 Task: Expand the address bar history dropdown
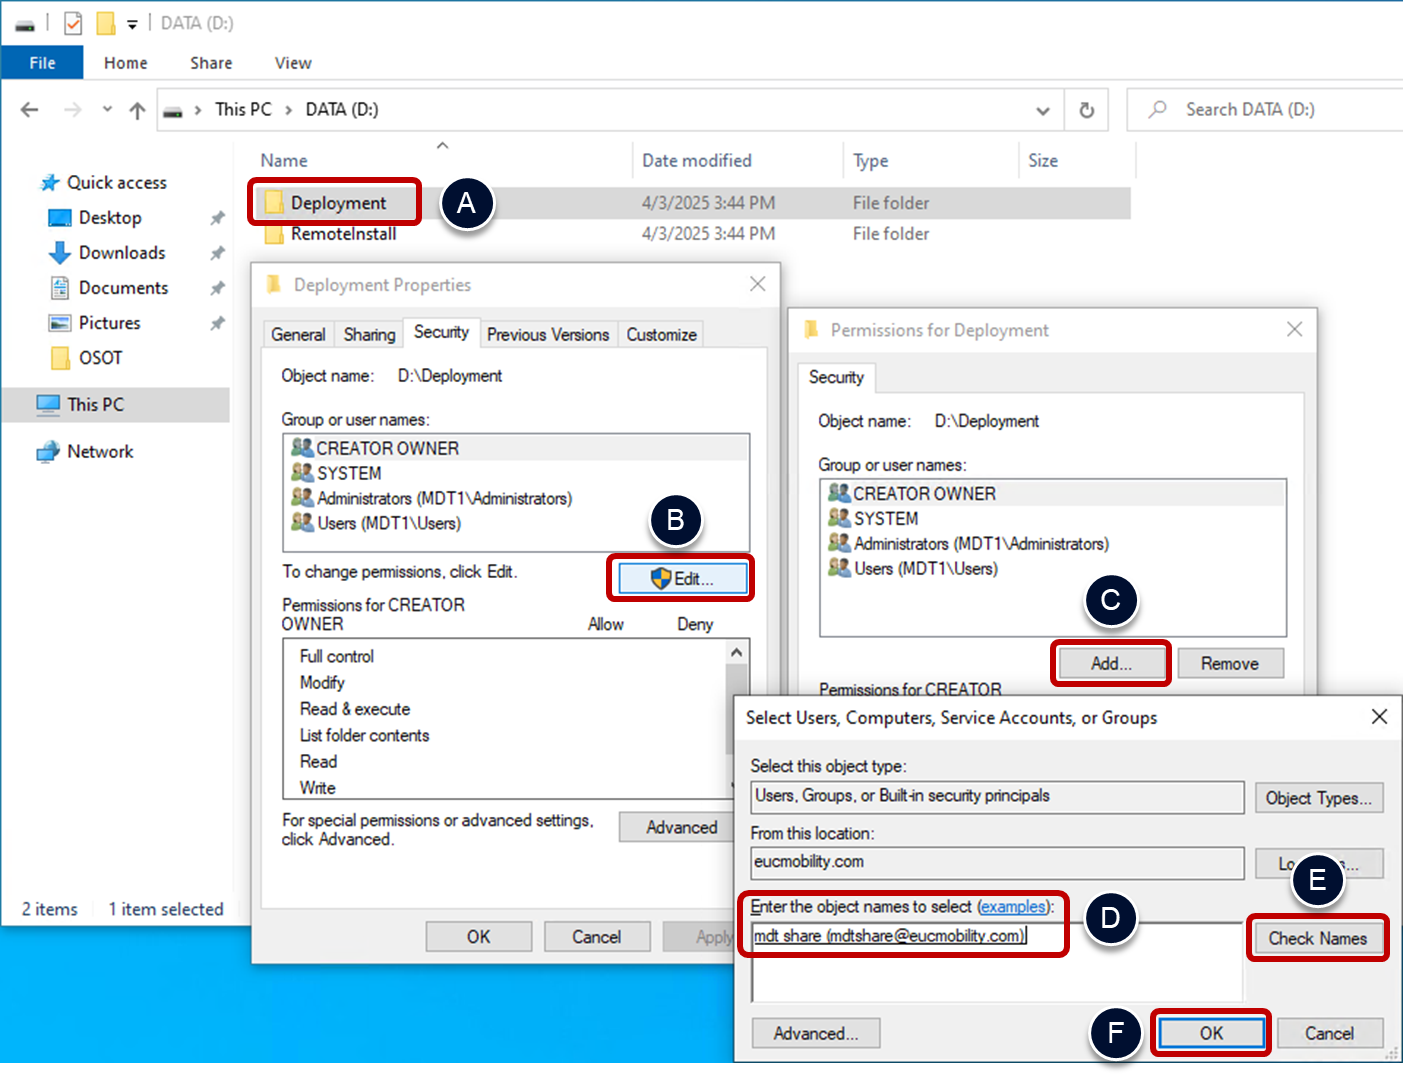click(x=1042, y=110)
